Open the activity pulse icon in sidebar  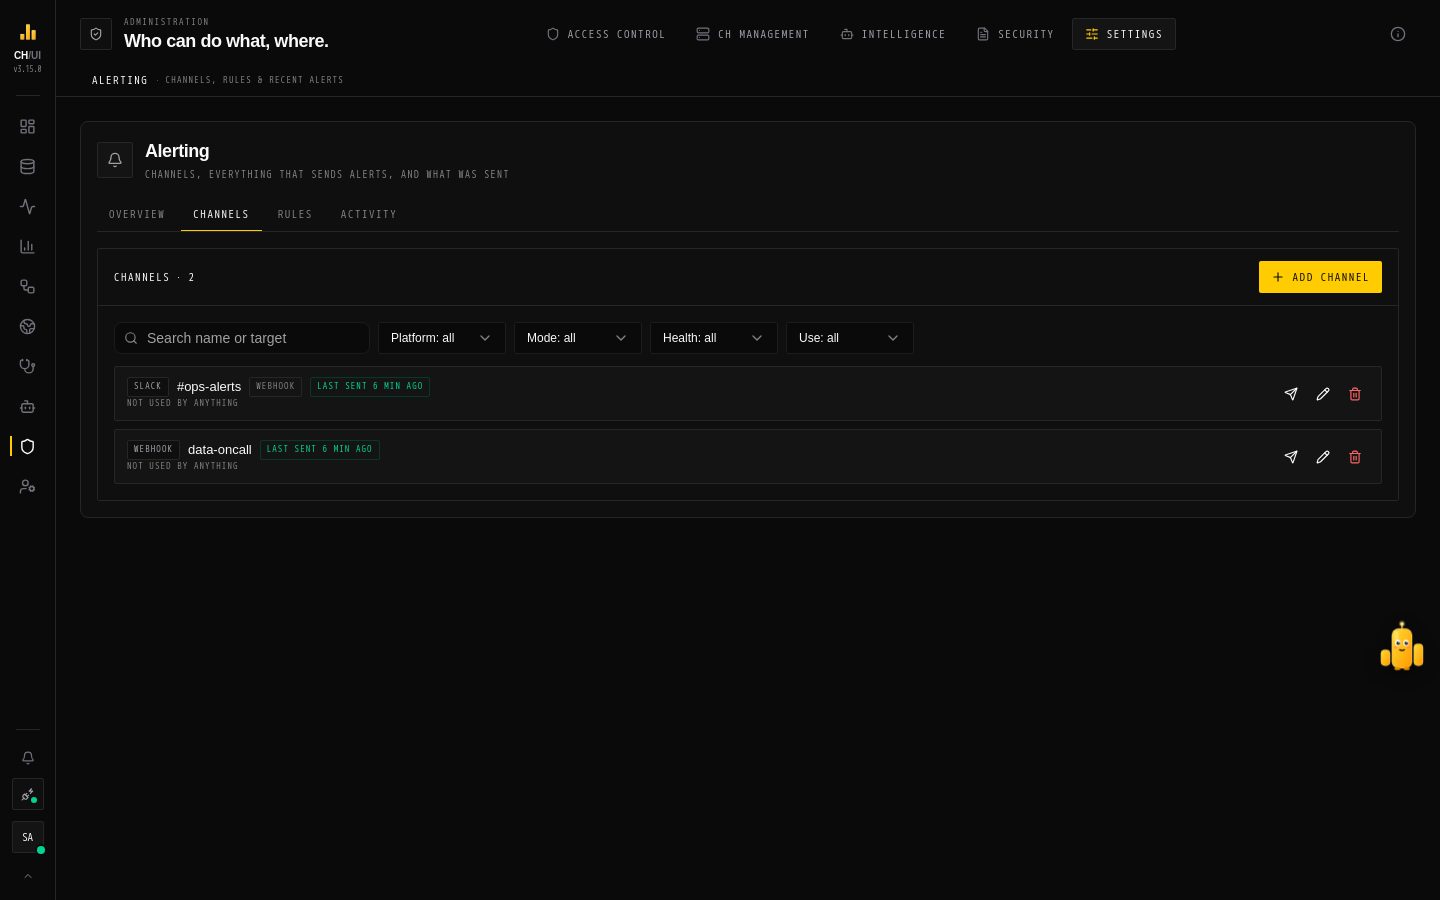[28, 207]
